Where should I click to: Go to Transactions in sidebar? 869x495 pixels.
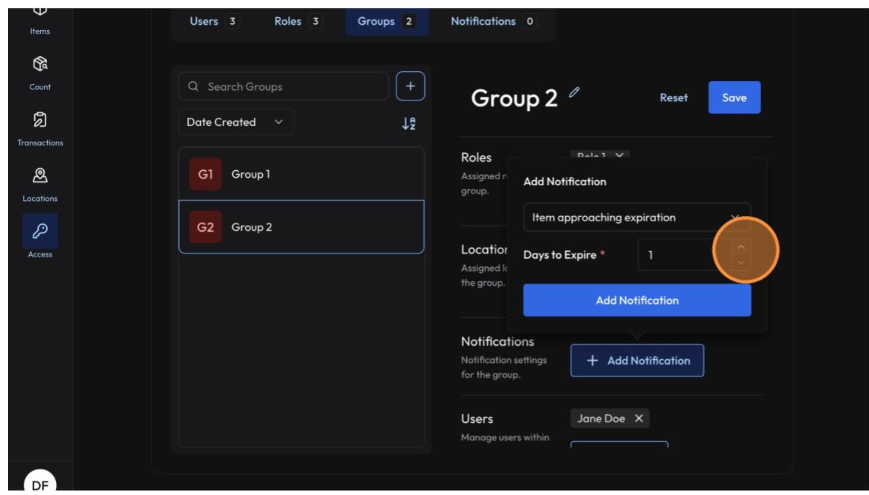pyautogui.click(x=40, y=129)
